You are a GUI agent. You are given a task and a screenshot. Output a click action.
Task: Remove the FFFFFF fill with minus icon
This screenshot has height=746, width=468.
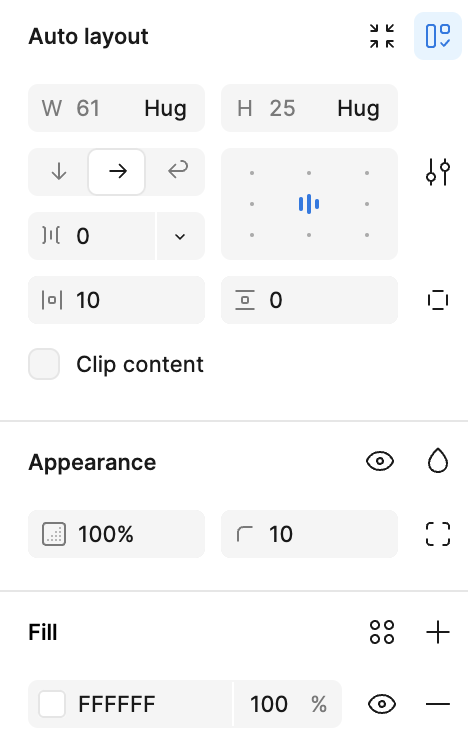[x=438, y=704]
